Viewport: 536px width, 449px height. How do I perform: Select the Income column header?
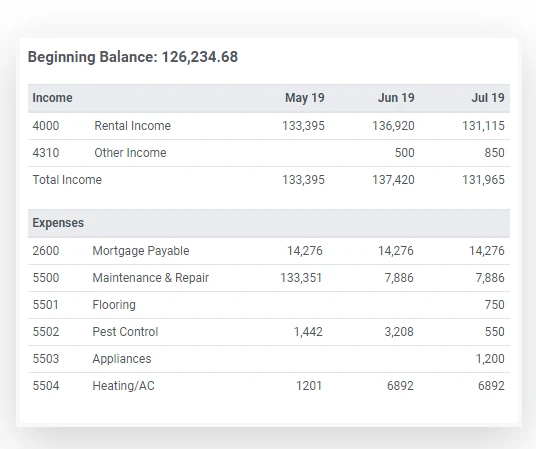click(x=52, y=98)
